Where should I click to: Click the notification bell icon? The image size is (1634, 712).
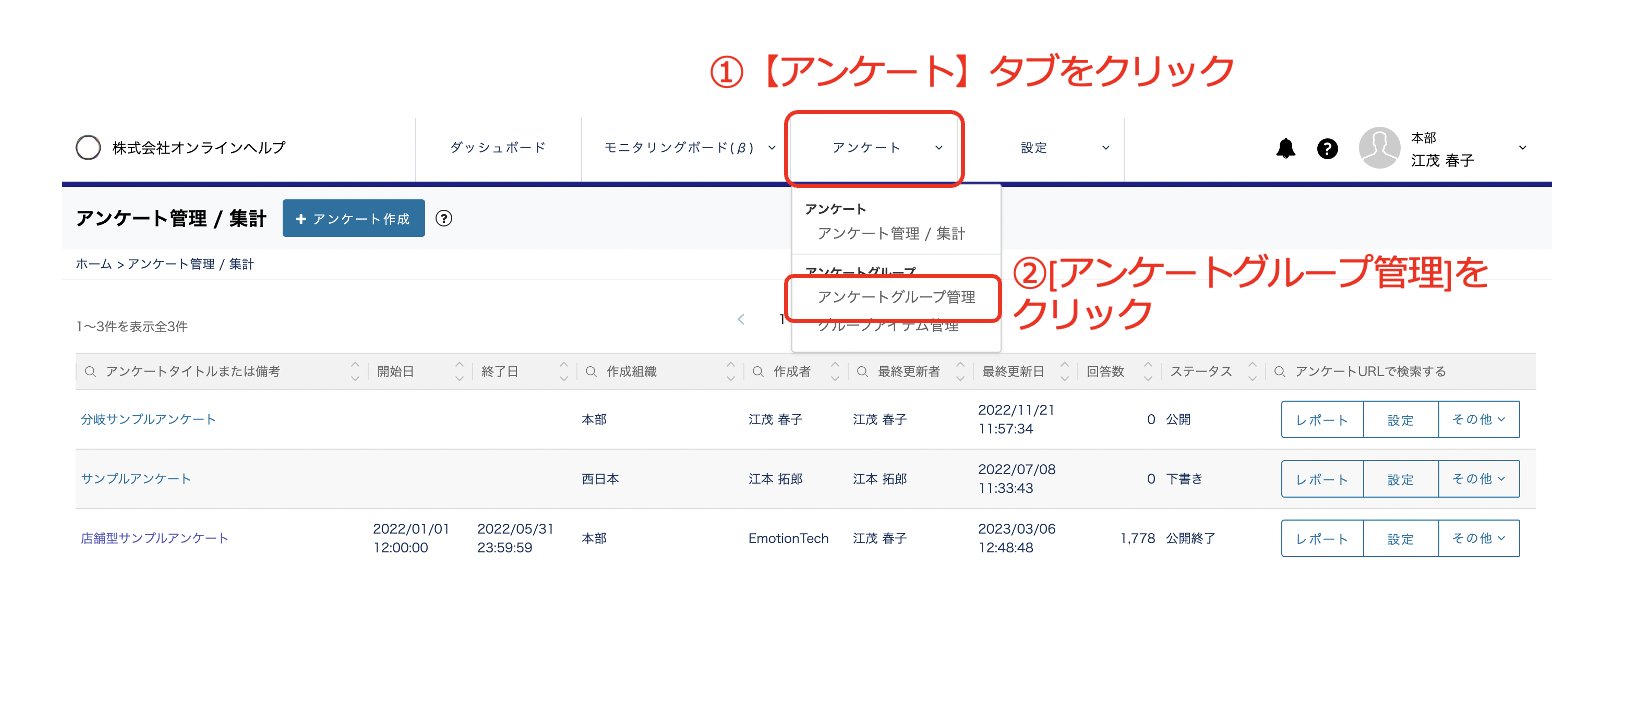click(1286, 148)
